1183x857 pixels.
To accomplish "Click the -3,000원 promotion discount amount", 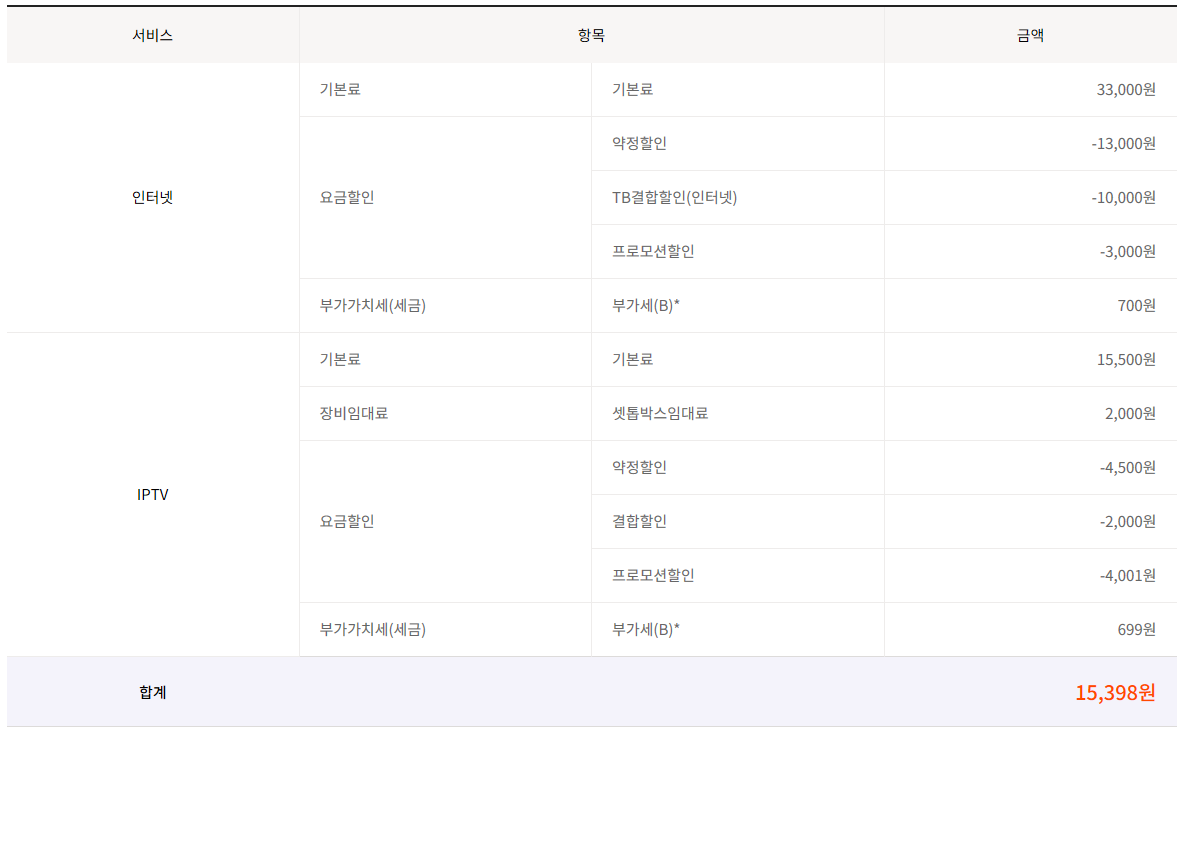I will coord(1127,251).
